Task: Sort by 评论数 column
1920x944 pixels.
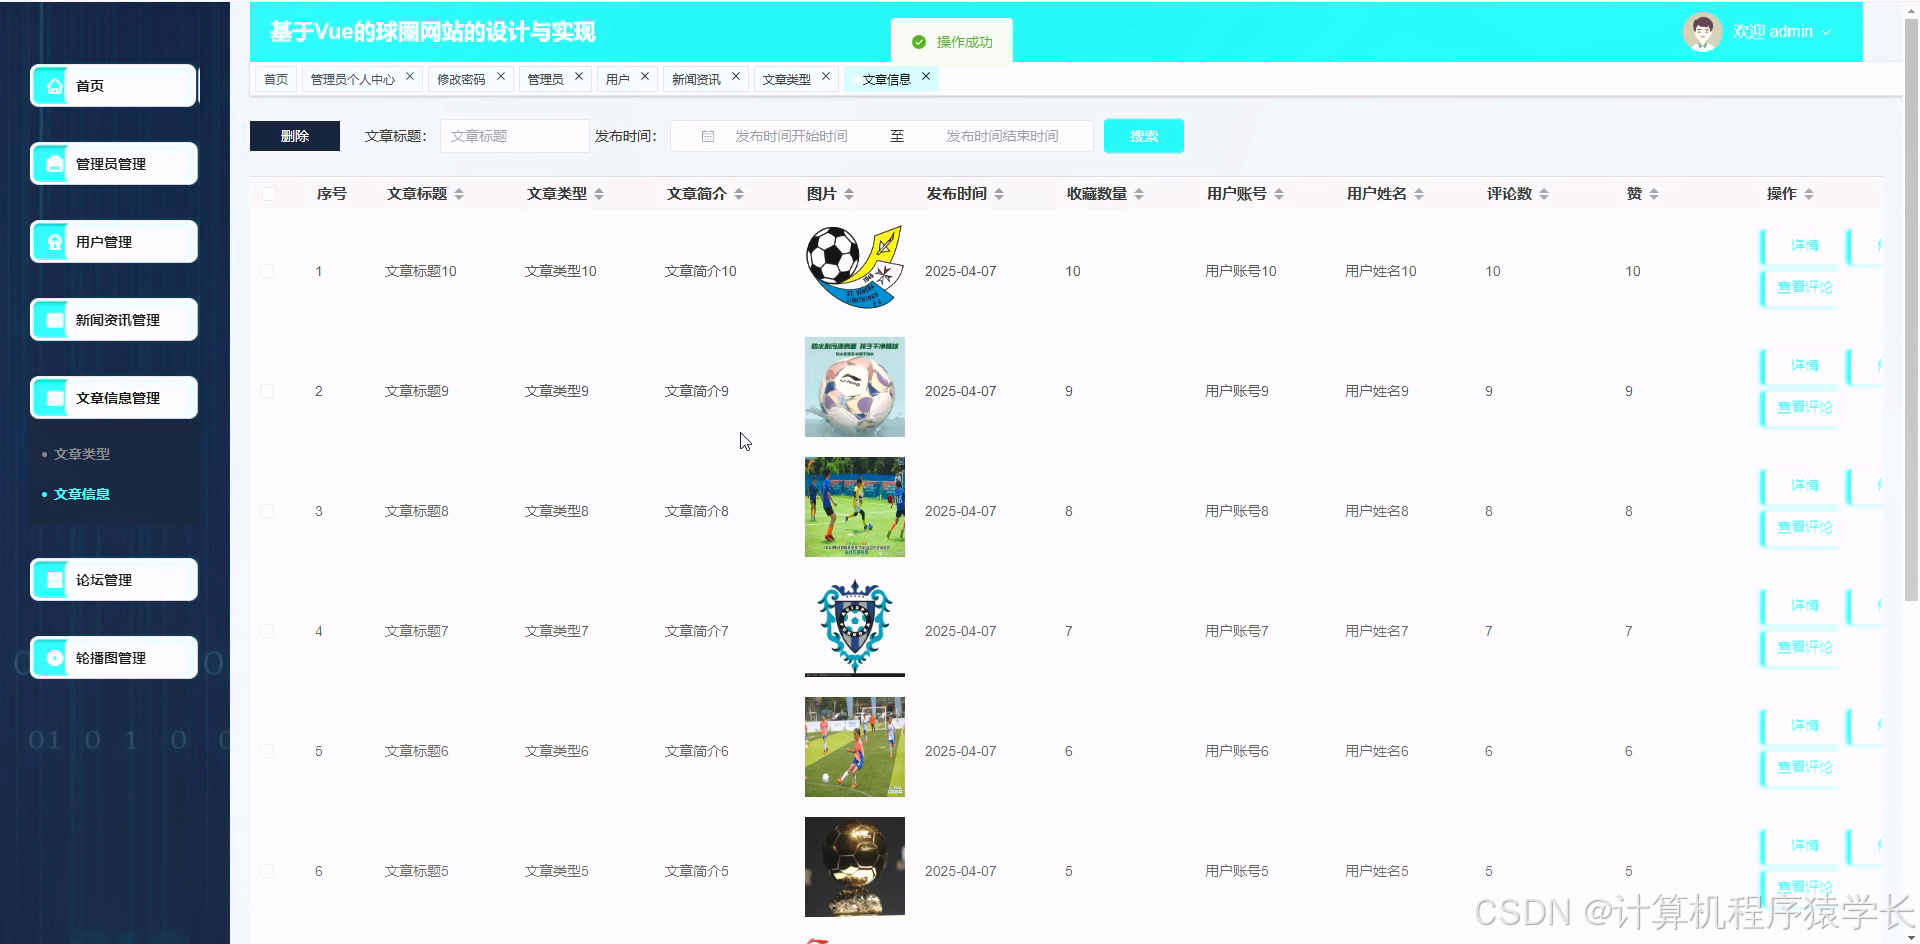Action: point(1544,194)
